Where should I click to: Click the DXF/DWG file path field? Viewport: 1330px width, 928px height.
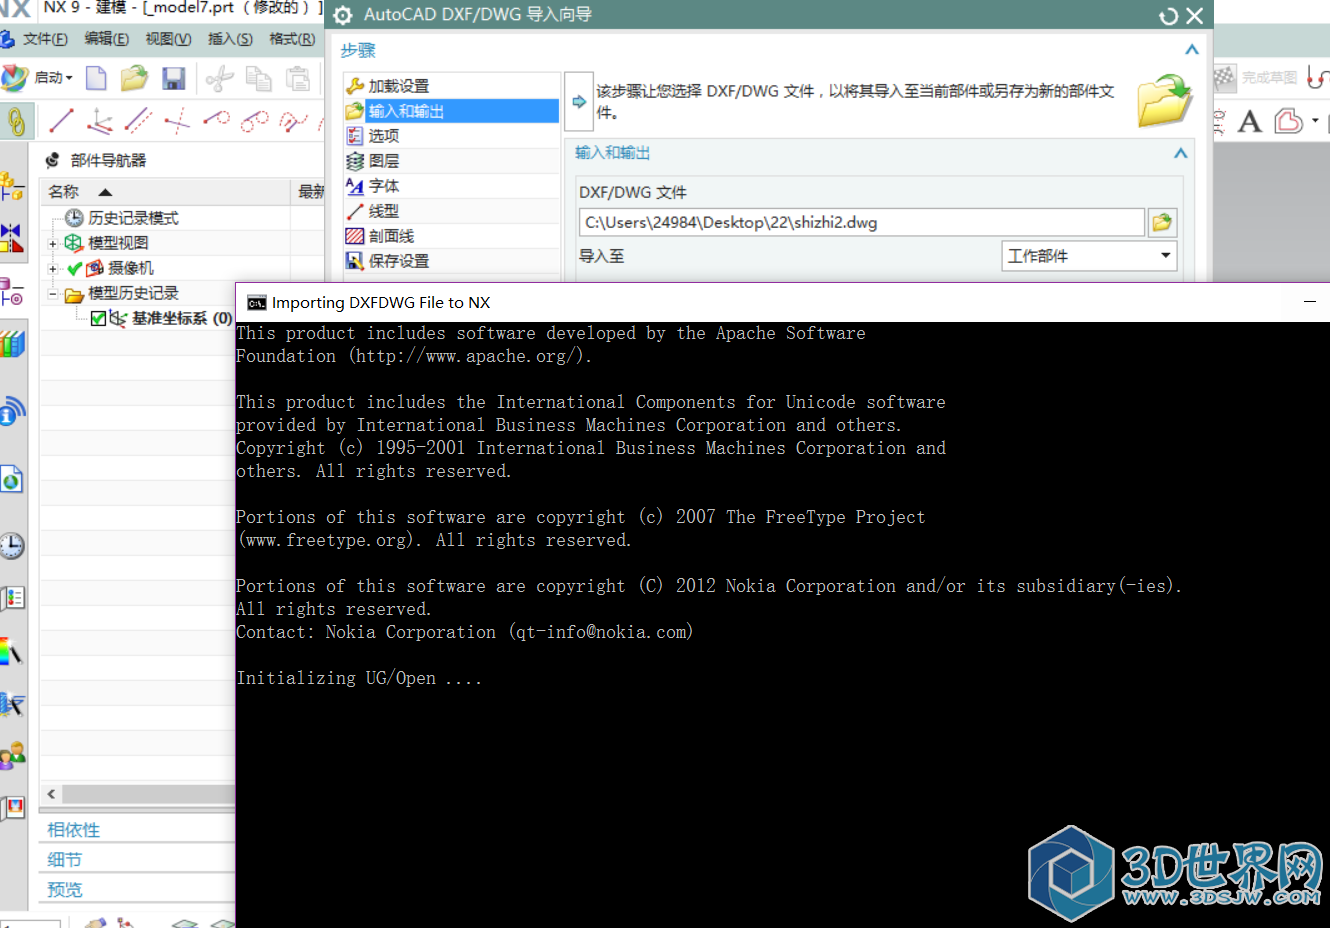(861, 223)
